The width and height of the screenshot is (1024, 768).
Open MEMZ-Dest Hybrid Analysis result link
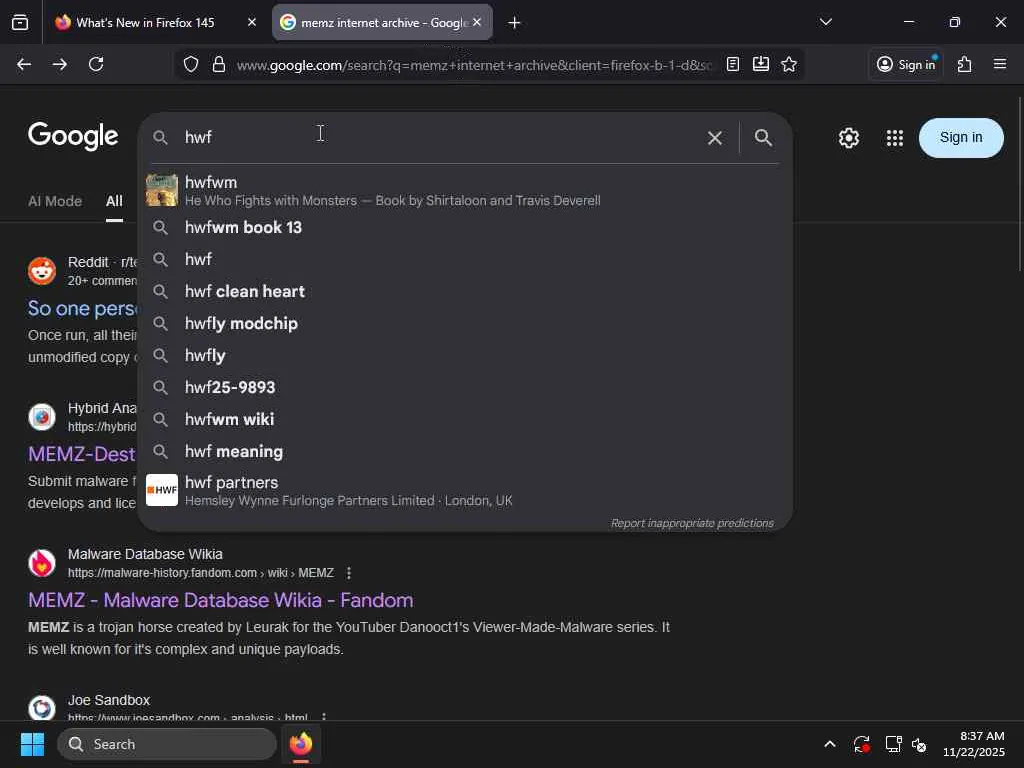pos(82,454)
